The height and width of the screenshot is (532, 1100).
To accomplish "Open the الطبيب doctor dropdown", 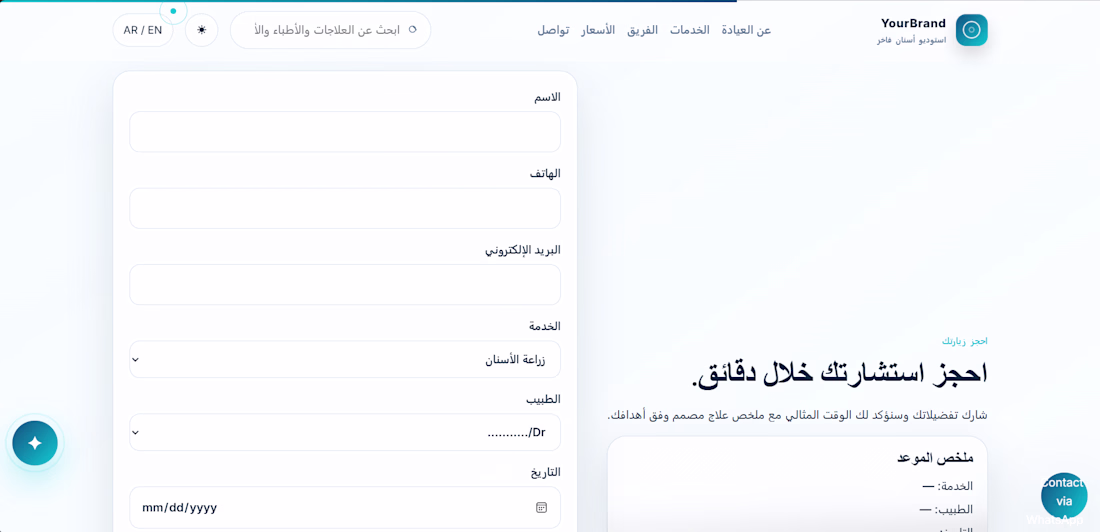I will [345, 432].
